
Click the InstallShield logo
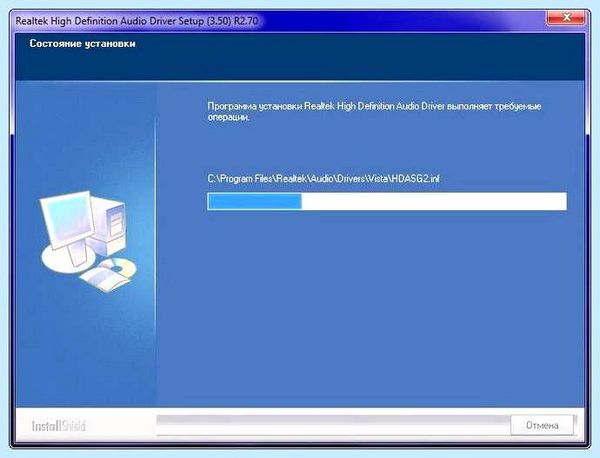pos(59,426)
